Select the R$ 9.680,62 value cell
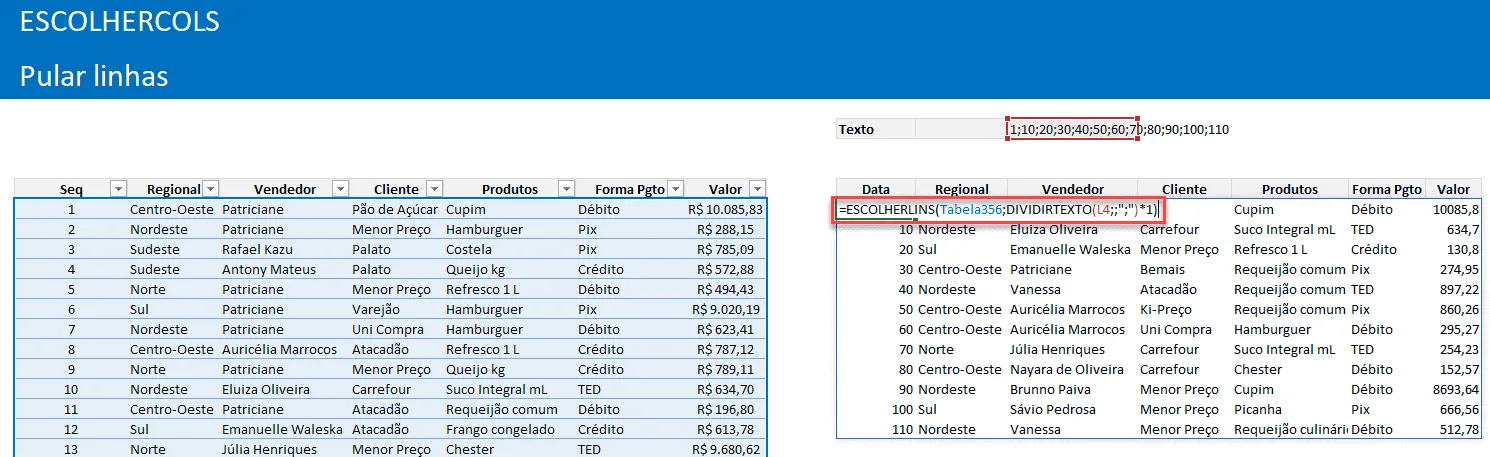 click(725, 450)
